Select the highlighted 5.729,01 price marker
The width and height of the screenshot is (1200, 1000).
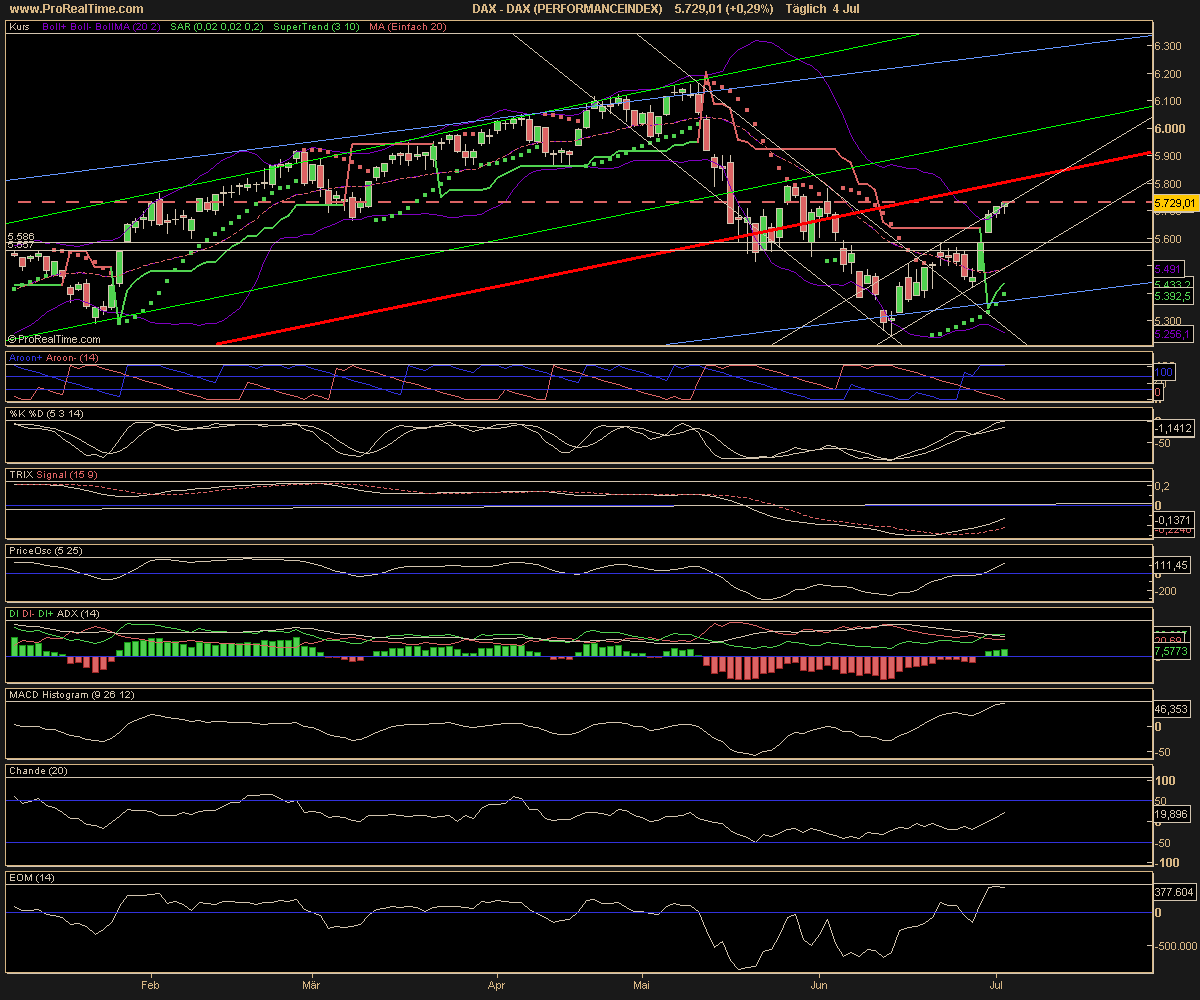[x=1175, y=203]
